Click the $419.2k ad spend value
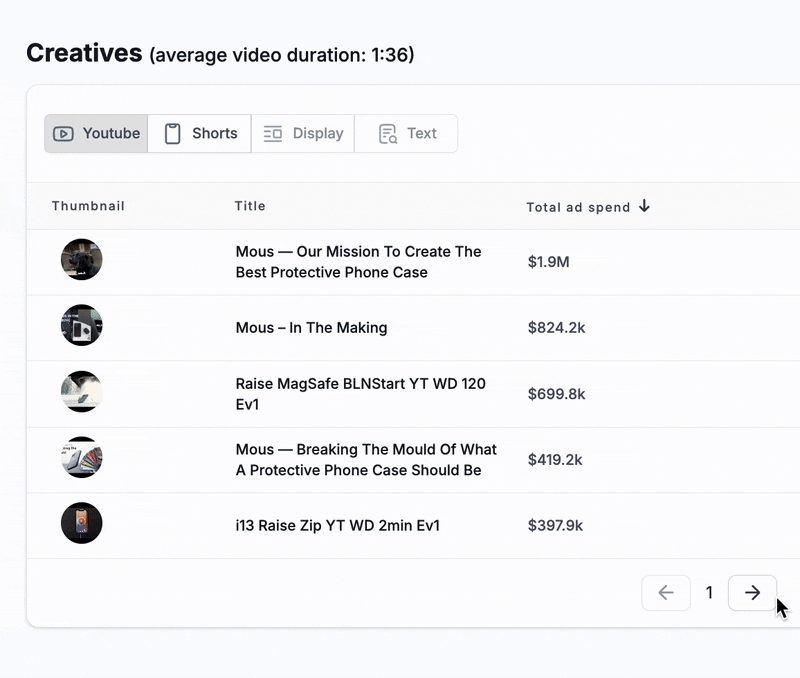The image size is (800, 678). [555, 460]
